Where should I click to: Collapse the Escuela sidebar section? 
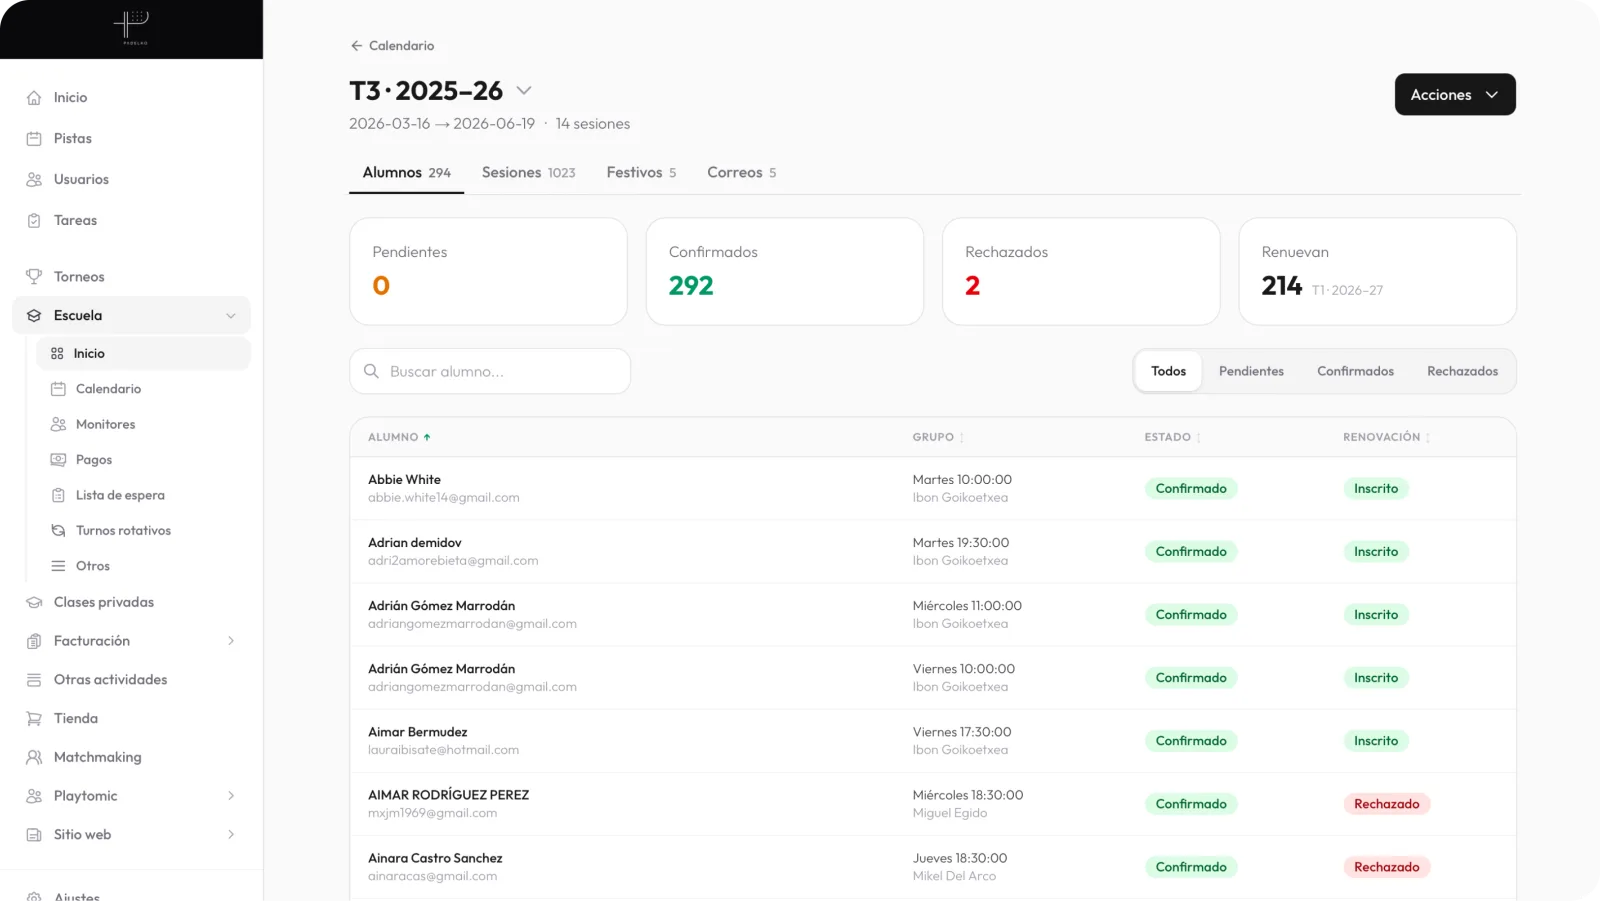point(231,316)
